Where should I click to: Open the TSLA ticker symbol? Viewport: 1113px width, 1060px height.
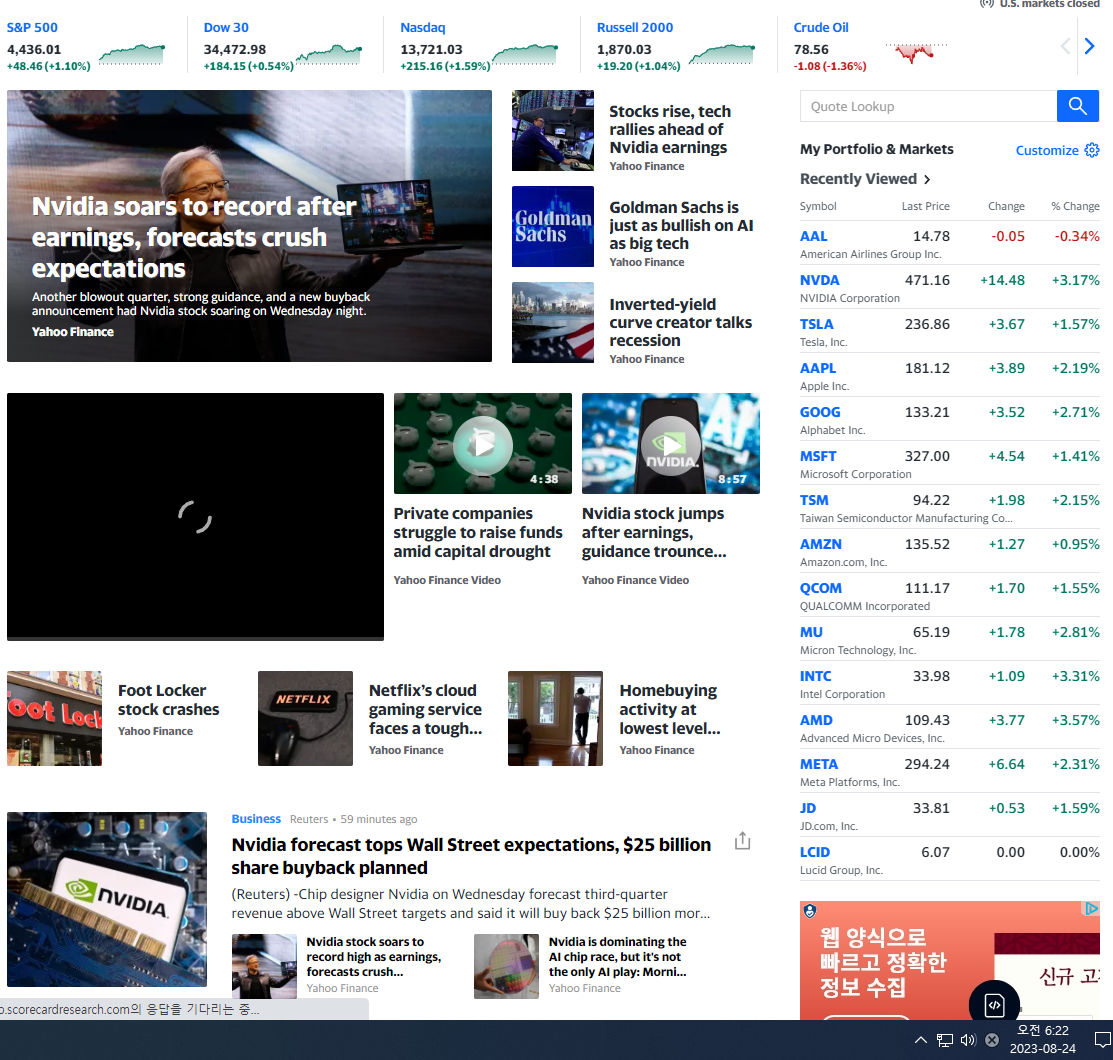coord(816,324)
